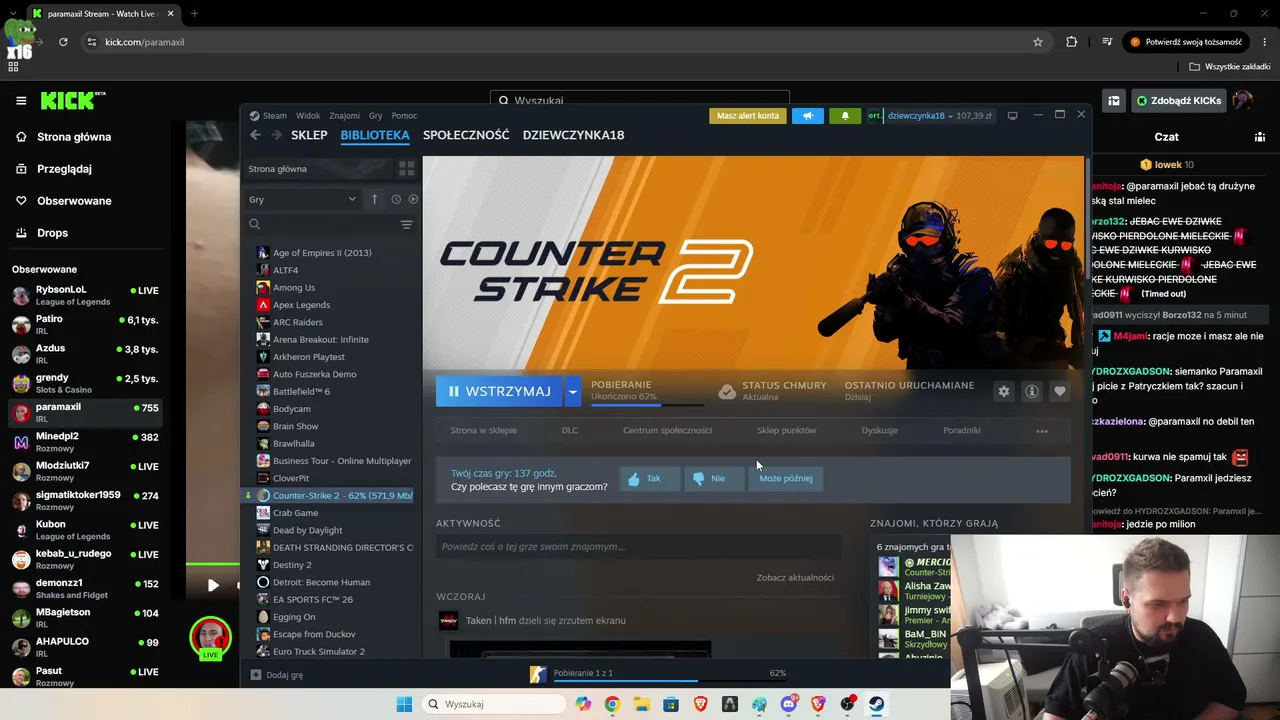Toggle library sort order arrow
Image resolution: width=1280 pixels, height=720 pixels.
[375, 199]
